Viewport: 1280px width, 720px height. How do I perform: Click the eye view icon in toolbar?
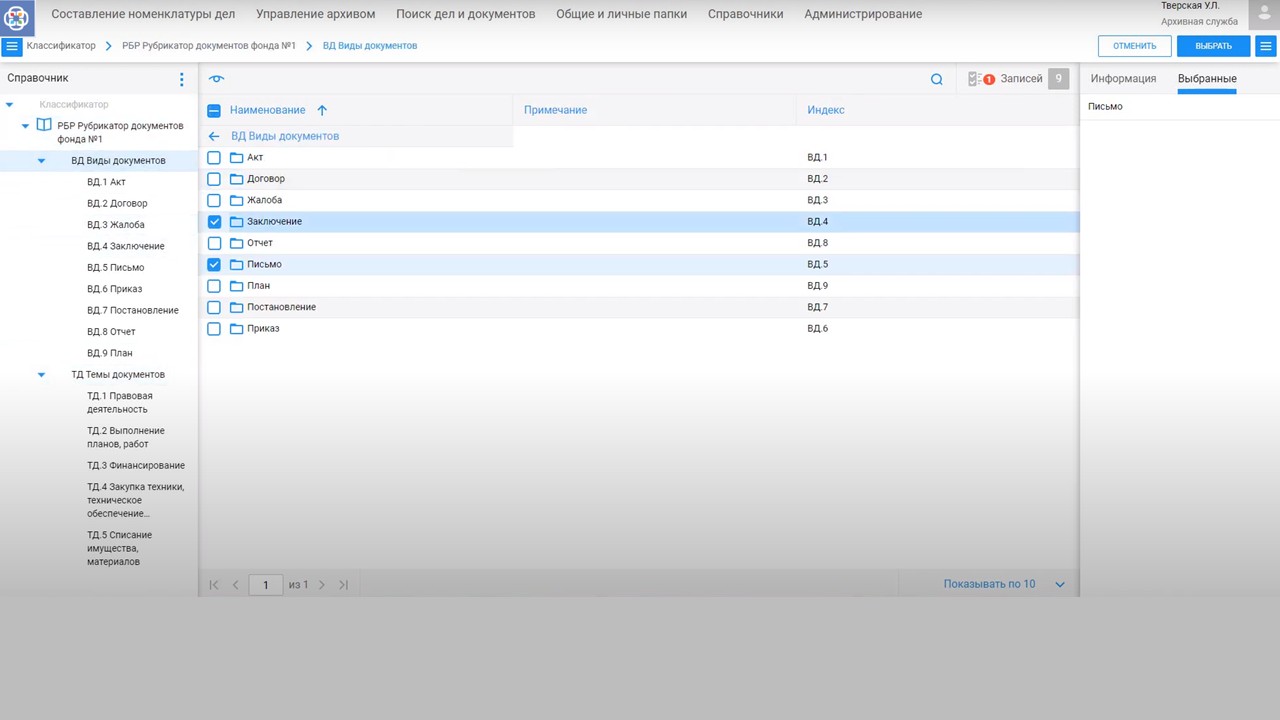tap(216, 79)
